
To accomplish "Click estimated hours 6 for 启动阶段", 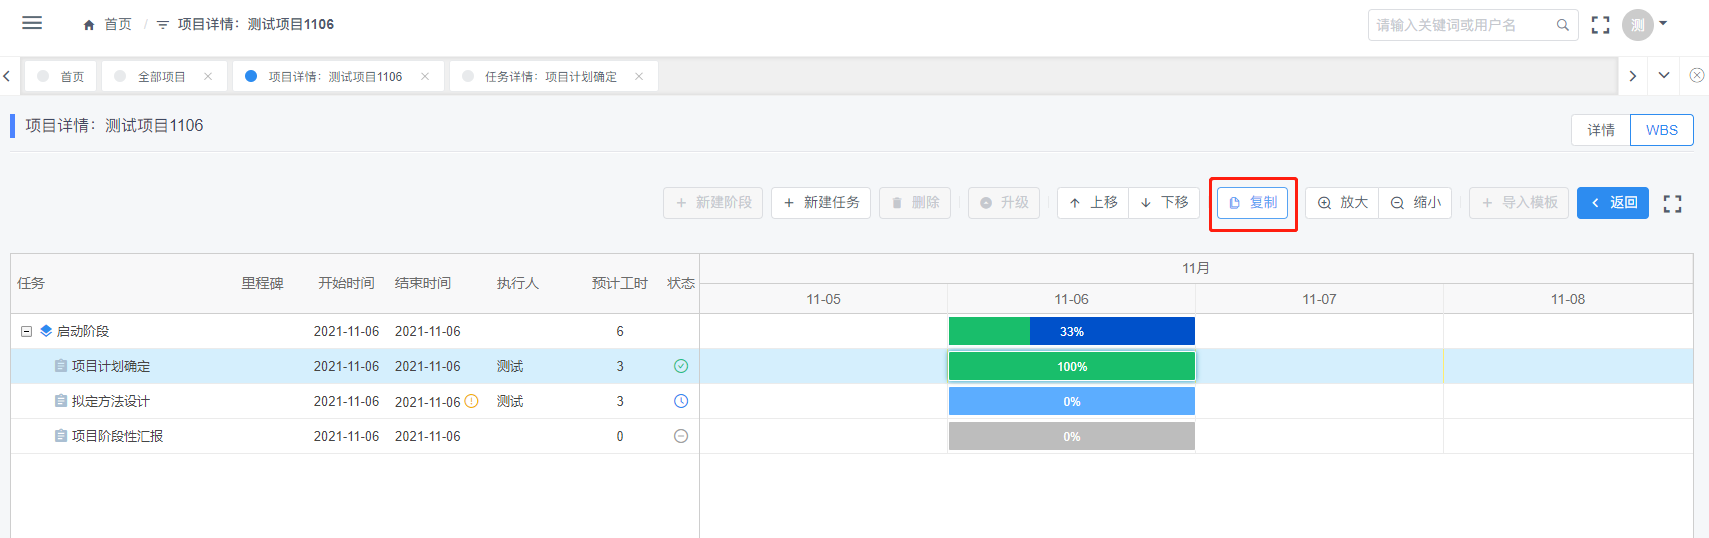I will tap(620, 331).
